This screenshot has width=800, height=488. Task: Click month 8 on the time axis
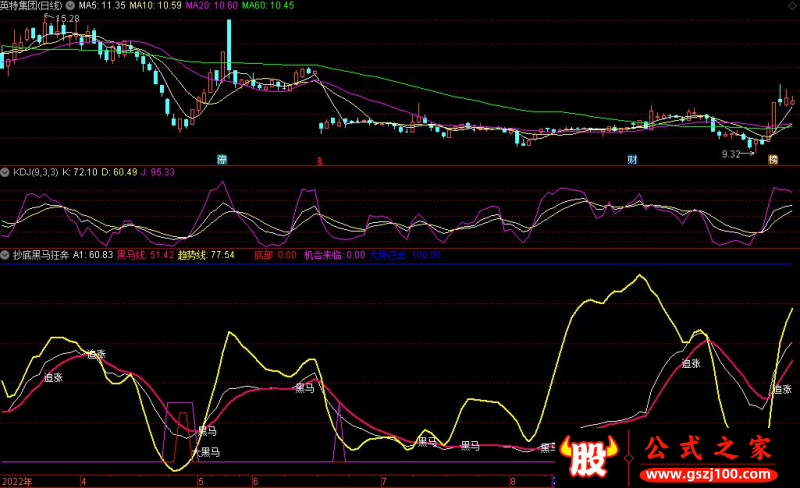pyautogui.click(x=513, y=481)
